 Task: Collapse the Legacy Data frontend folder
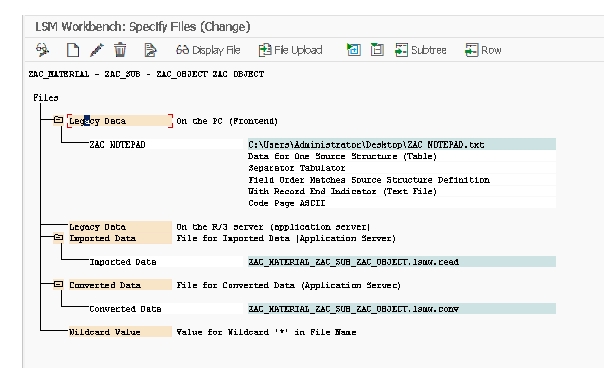point(58,120)
